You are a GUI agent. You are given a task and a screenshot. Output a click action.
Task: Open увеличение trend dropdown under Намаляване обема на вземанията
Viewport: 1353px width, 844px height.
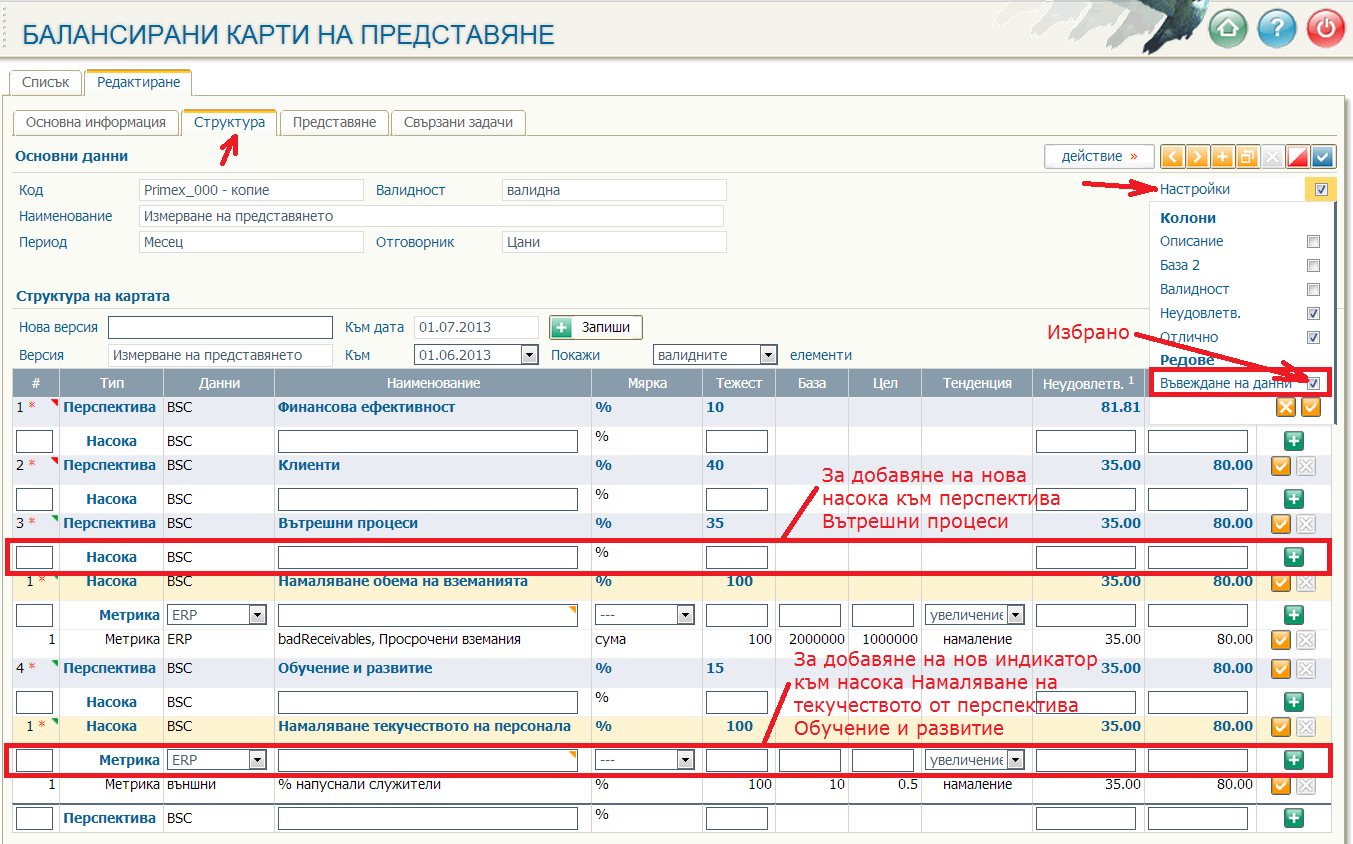coord(975,615)
